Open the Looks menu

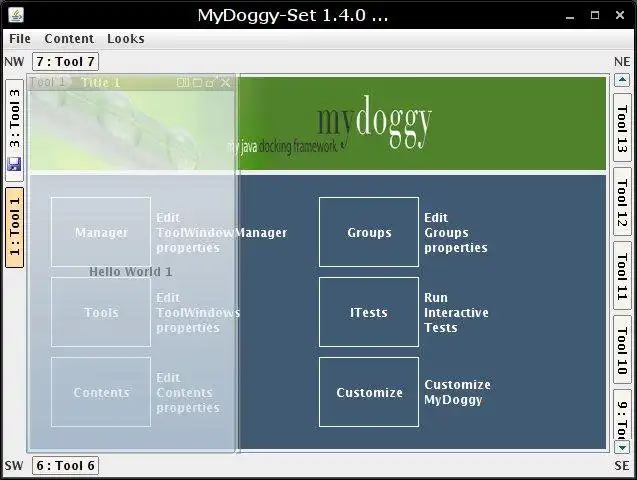click(x=126, y=39)
